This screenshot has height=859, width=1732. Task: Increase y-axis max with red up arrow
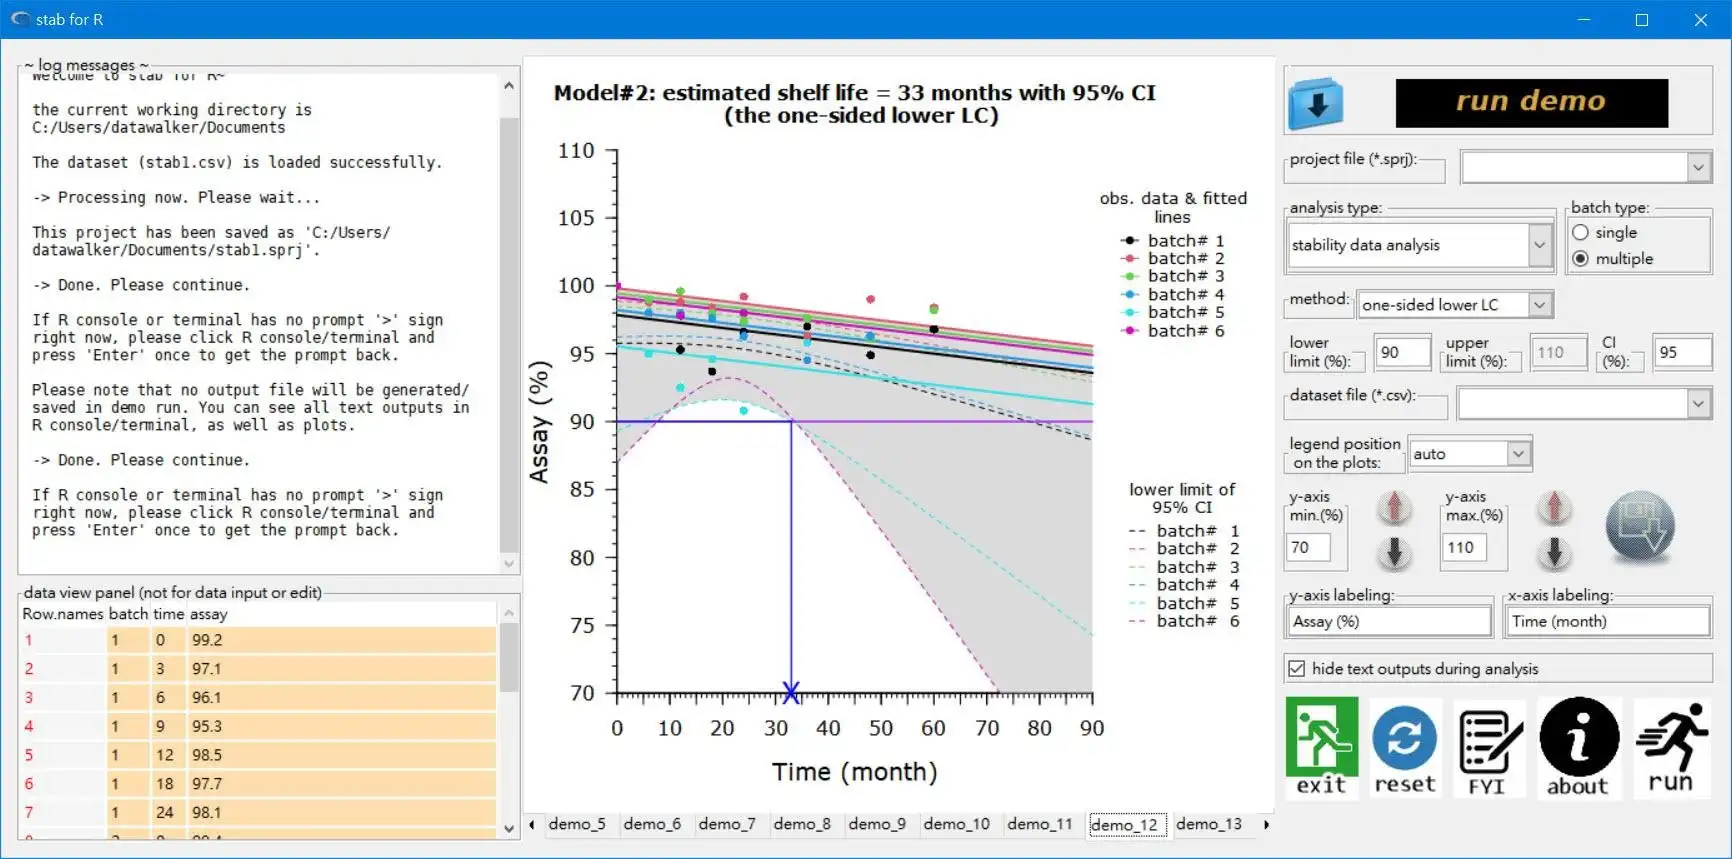(x=1554, y=508)
